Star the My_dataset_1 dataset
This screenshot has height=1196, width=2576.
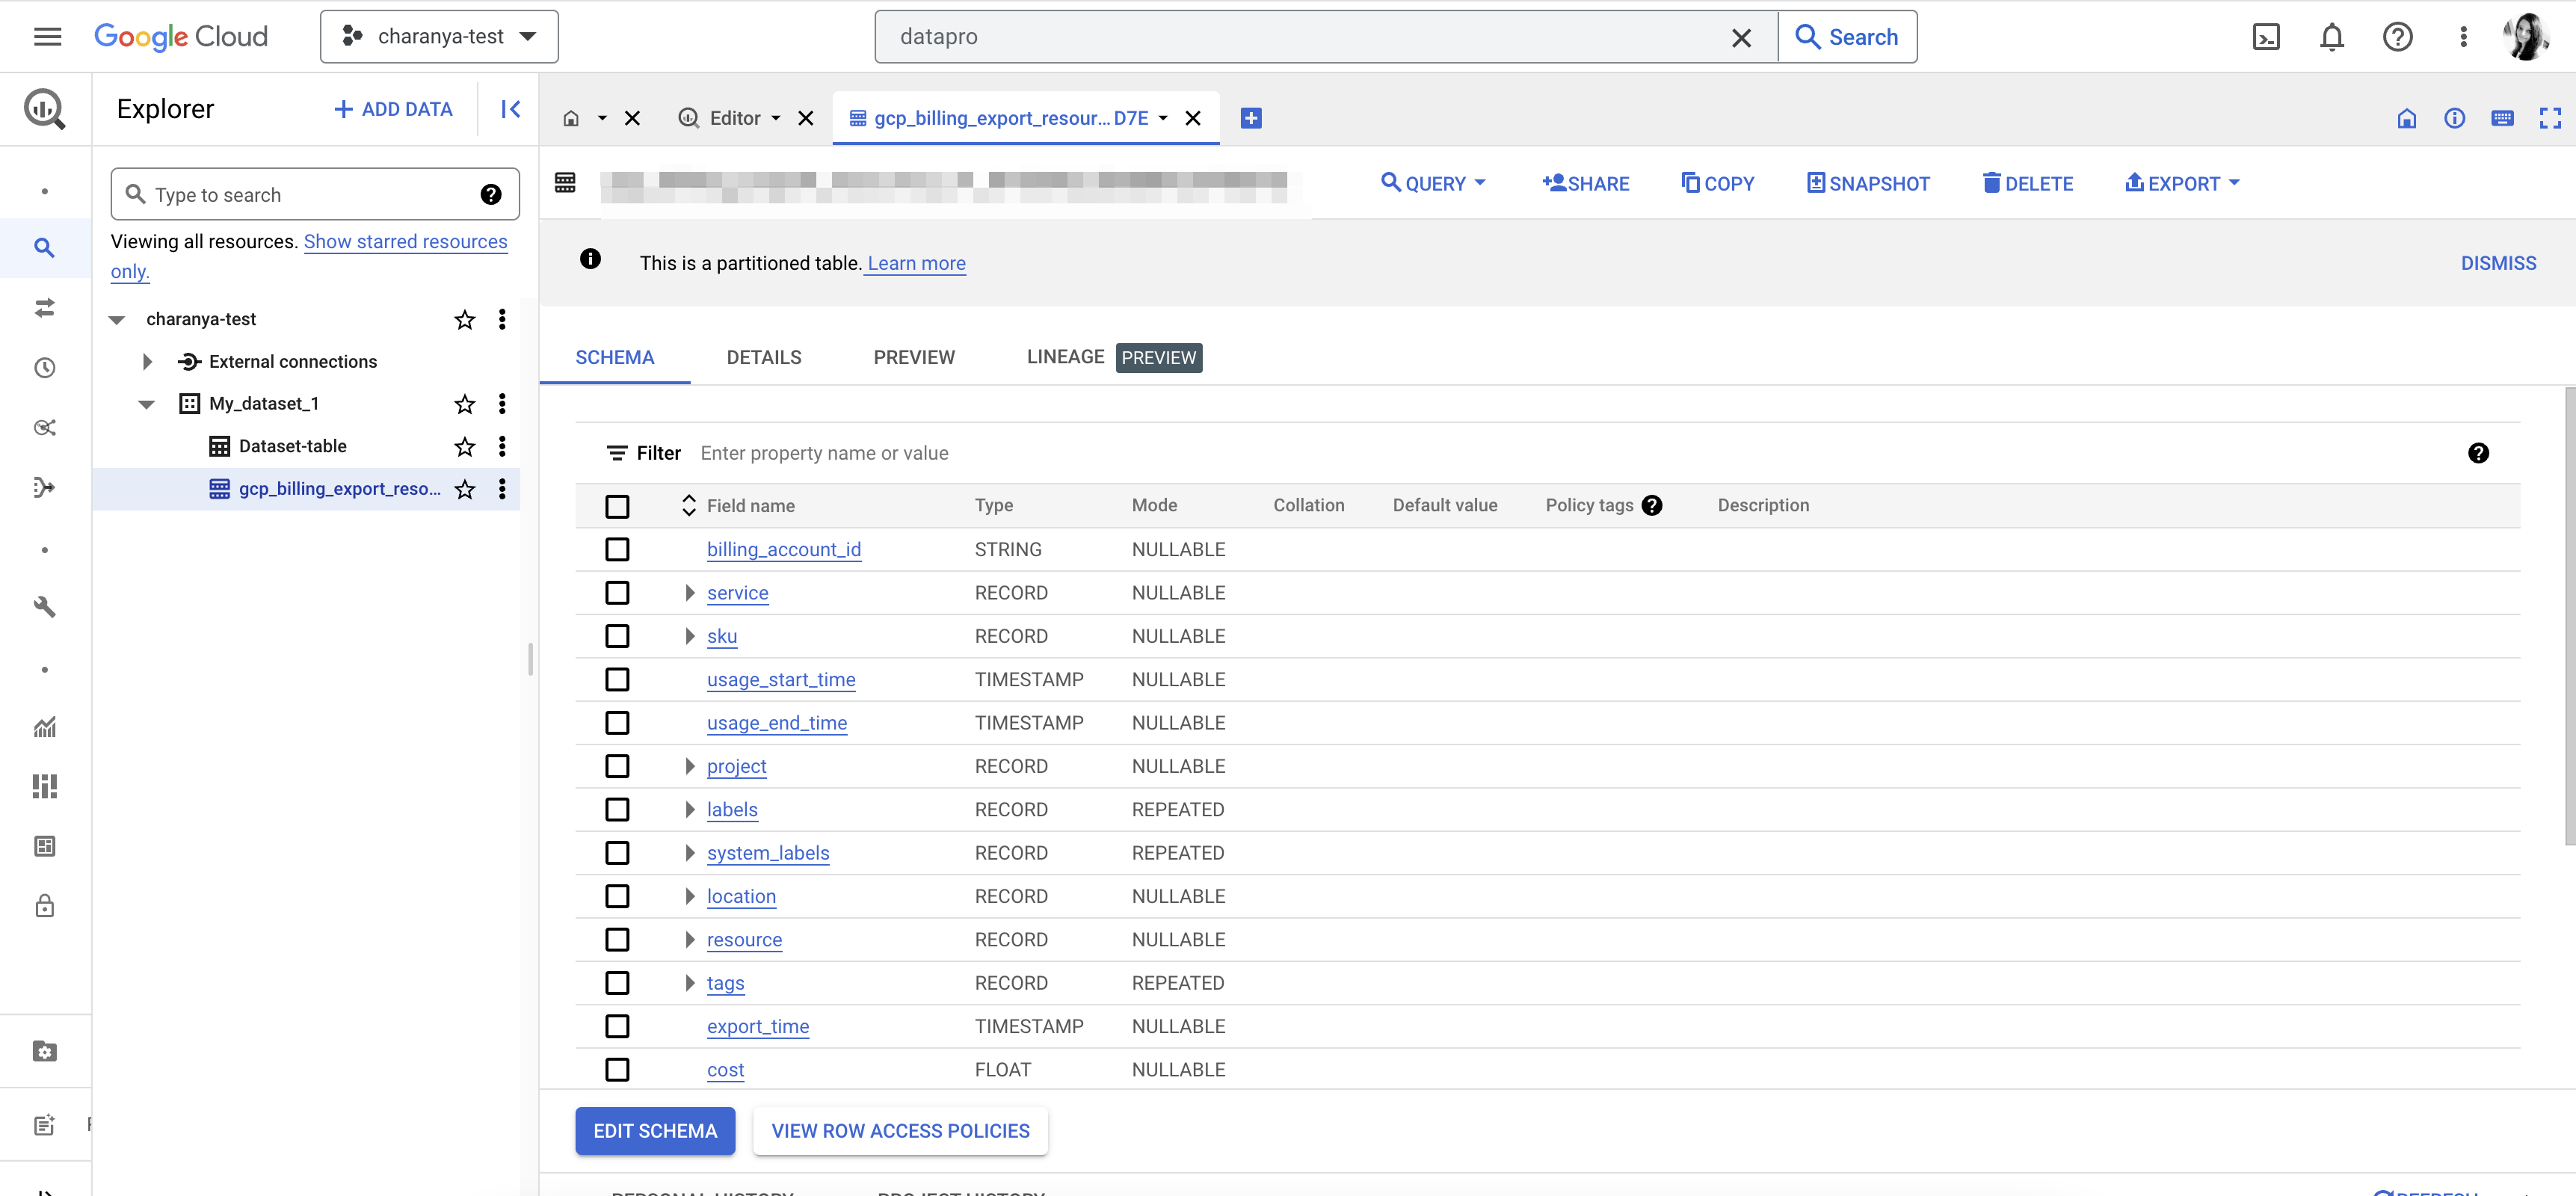[x=465, y=404]
